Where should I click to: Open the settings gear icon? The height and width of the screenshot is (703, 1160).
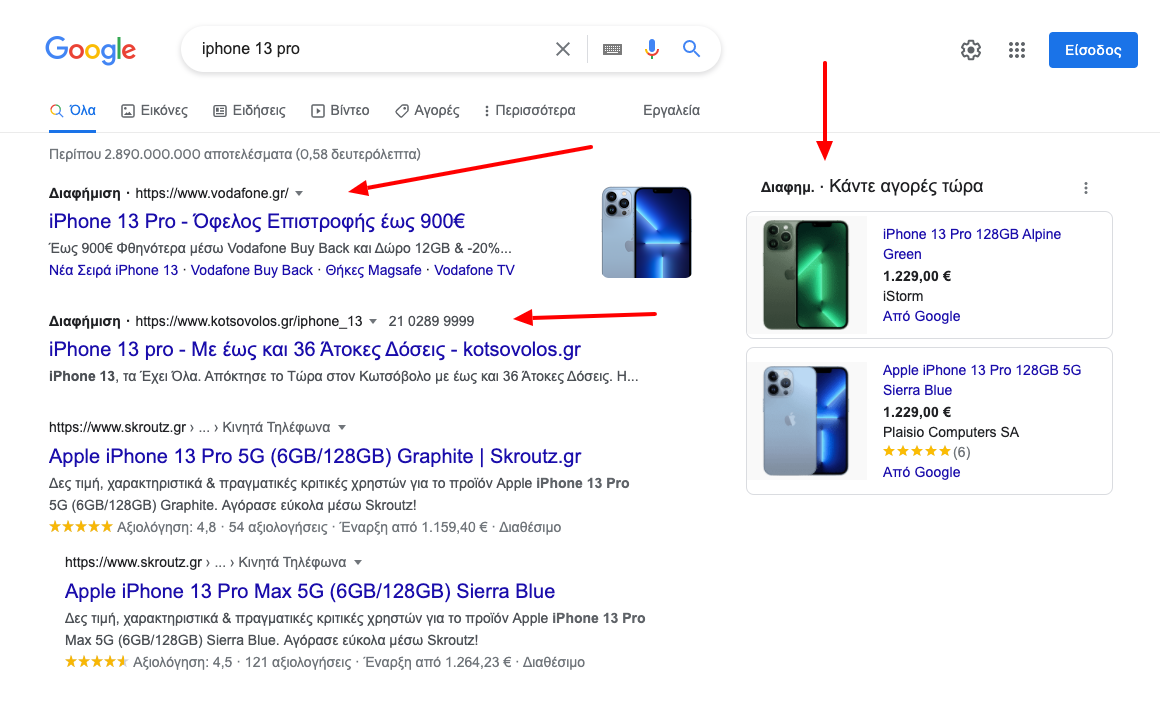[971, 50]
